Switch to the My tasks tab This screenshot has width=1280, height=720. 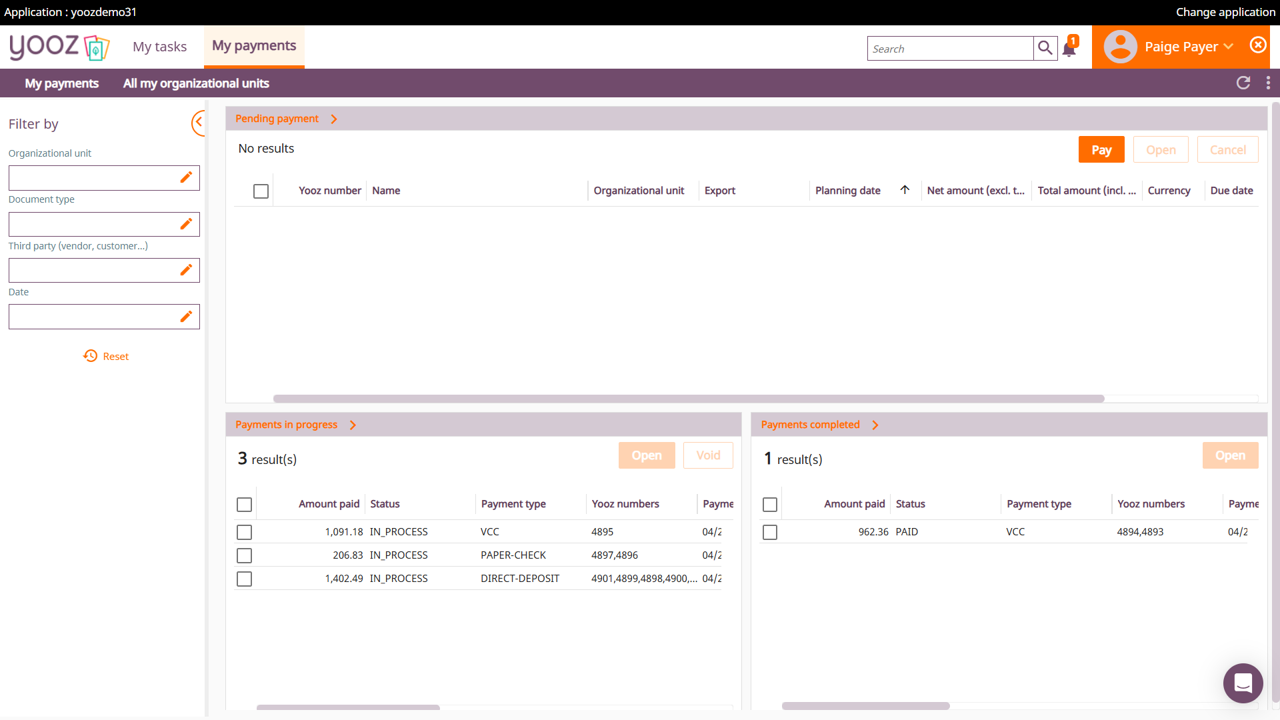pyautogui.click(x=160, y=47)
